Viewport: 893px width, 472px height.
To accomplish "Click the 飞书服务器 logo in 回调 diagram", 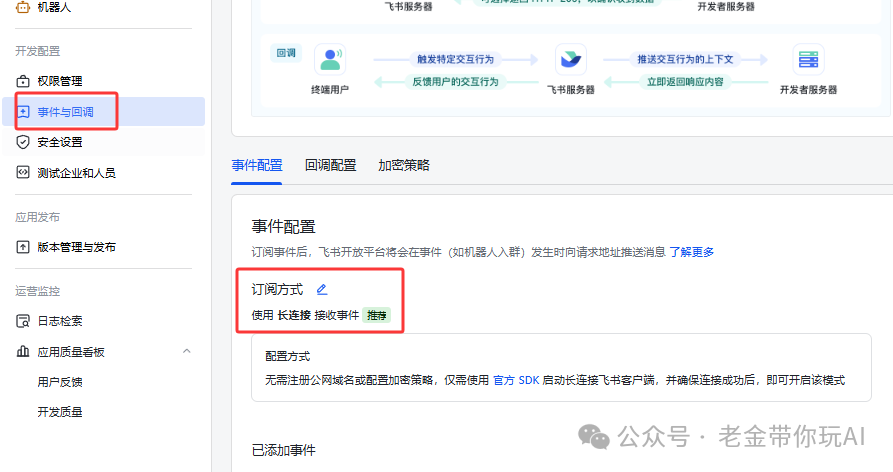I will [x=571, y=59].
